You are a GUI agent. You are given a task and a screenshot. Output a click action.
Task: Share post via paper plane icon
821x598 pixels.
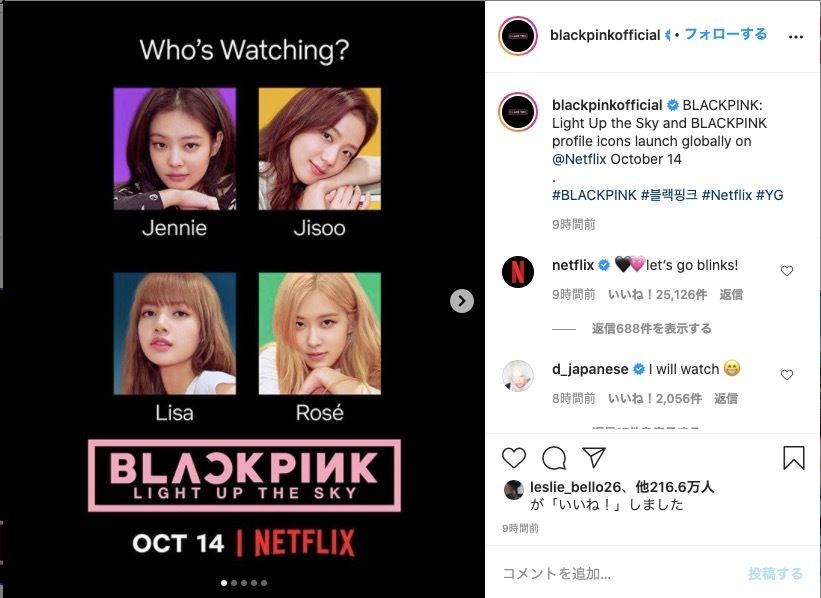coord(594,457)
